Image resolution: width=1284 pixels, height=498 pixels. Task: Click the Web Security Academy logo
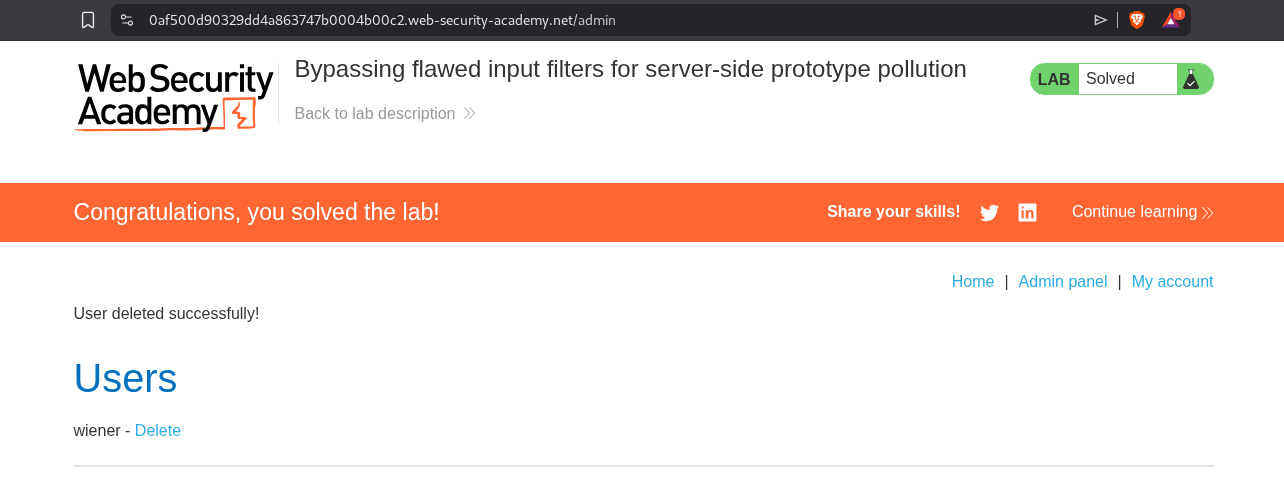[x=175, y=97]
